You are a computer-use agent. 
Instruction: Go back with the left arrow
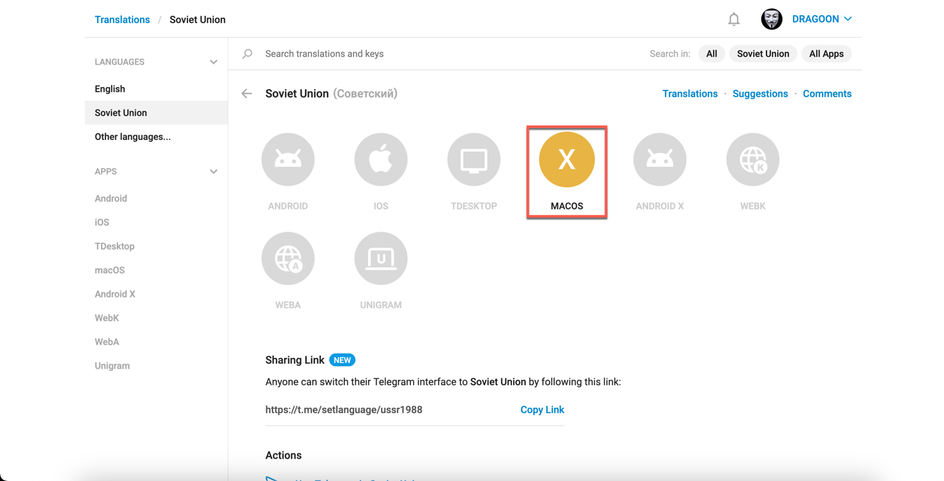(246, 93)
